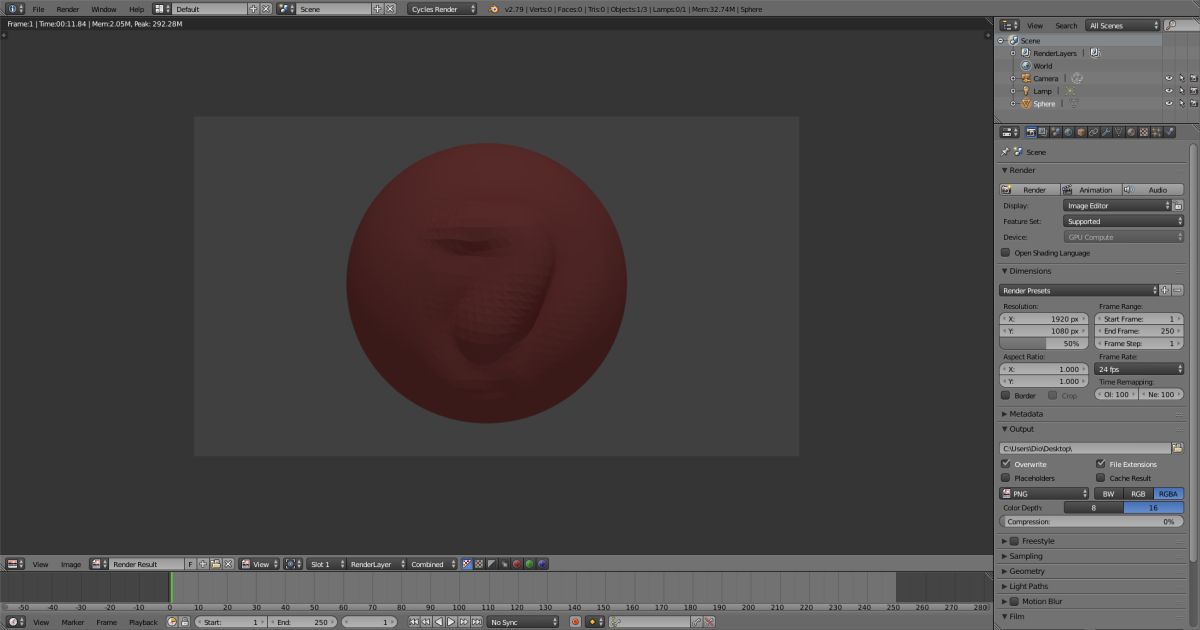Open the No Sync playback dropdown
The image size is (1200, 630).
click(x=524, y=622)
